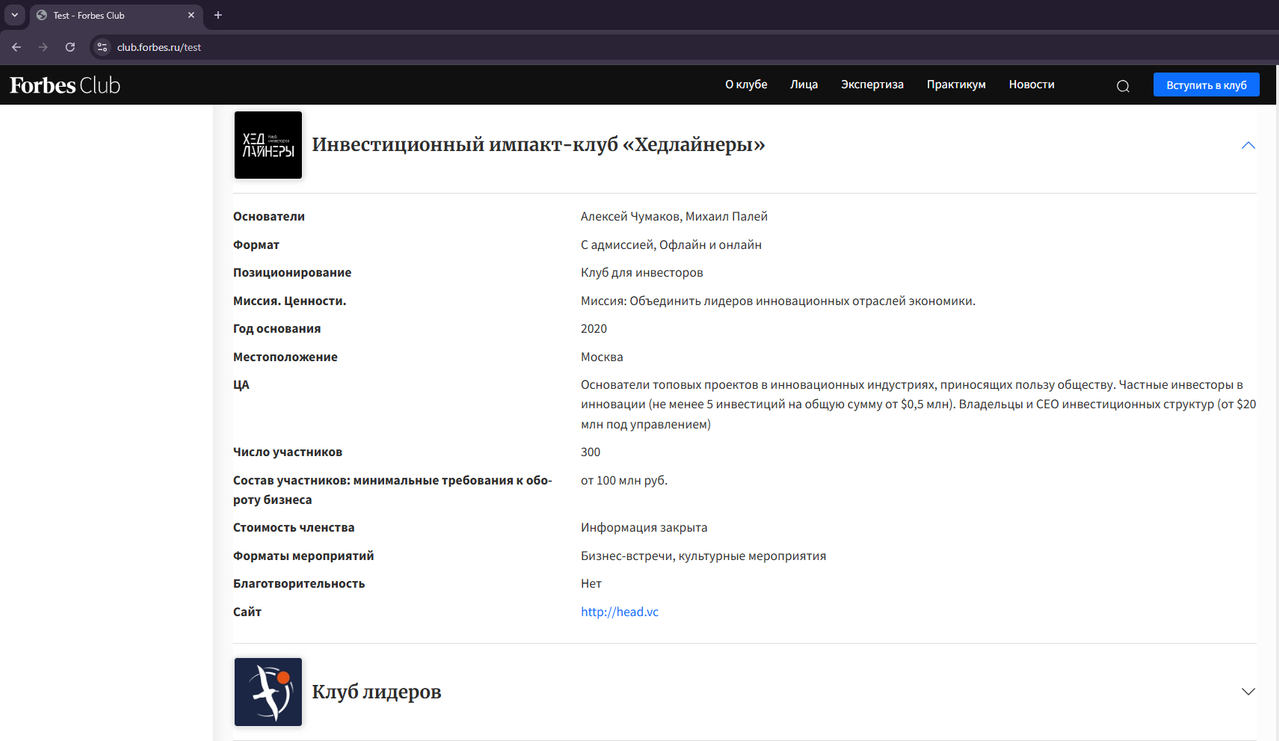The height and width of the screenshot is (741, 1279).
Task: Click the Клуб лидеров logo thumbnail
Action: point(268,692)
